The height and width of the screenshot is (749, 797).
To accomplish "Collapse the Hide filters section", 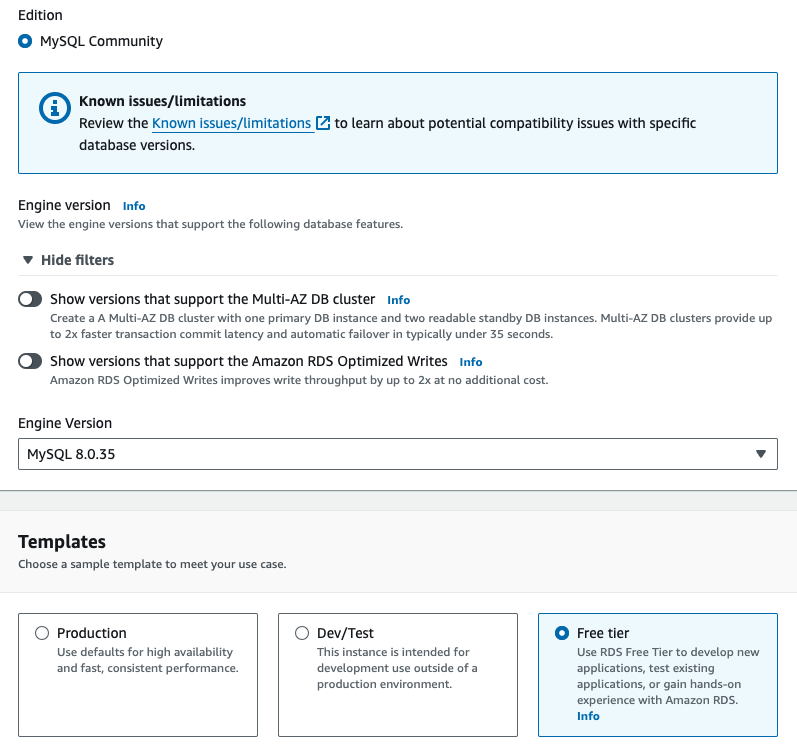I will (x=68, y=260).
